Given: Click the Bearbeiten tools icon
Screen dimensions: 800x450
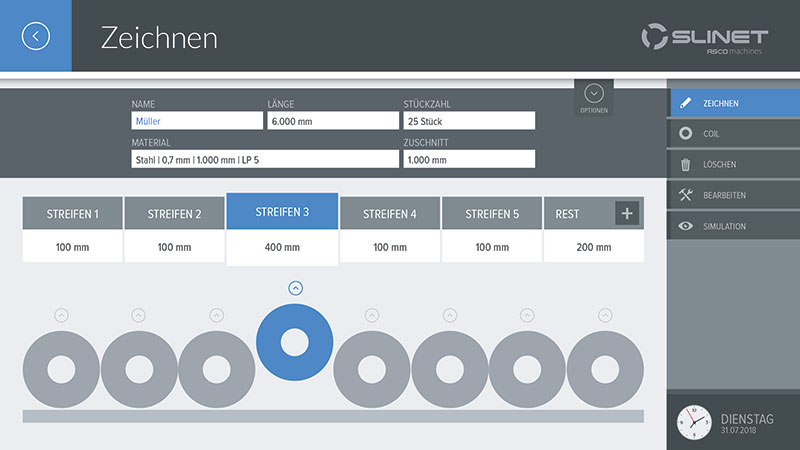Looking at the screenshot, I should (x=685, y=195).
